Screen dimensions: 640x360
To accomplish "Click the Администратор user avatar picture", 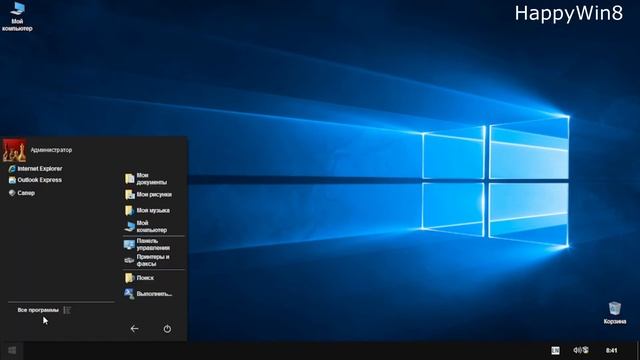I will point(14,150).
